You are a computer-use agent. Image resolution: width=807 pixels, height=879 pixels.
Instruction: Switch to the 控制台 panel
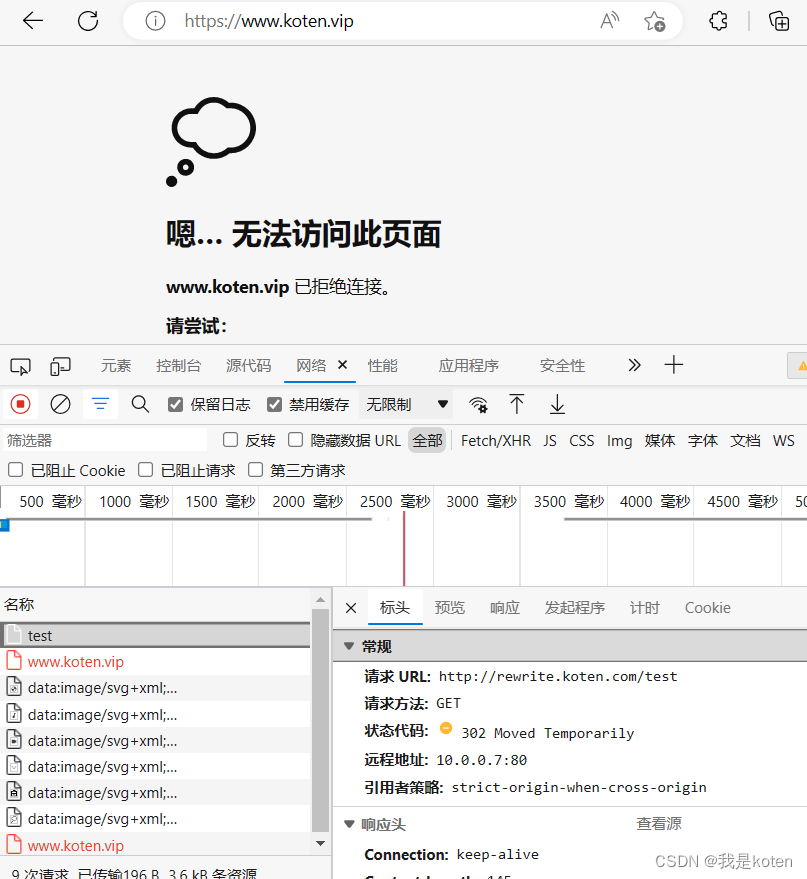[179, 366]
